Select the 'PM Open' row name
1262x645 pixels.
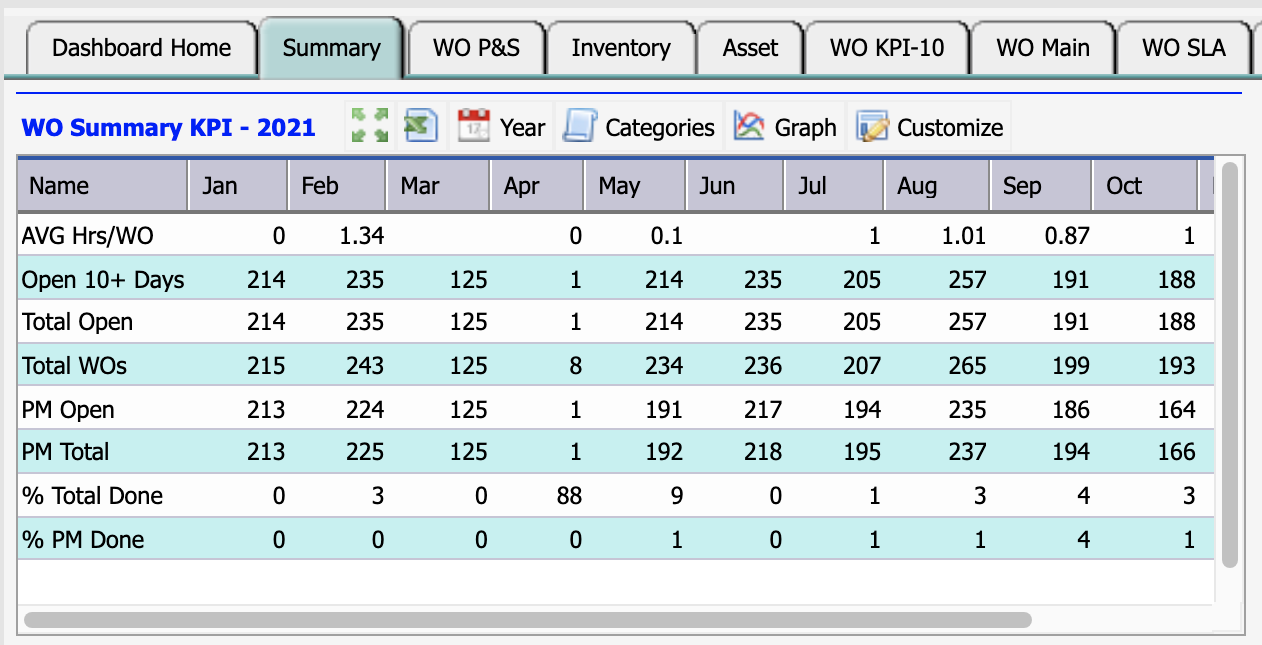(68, 410)
